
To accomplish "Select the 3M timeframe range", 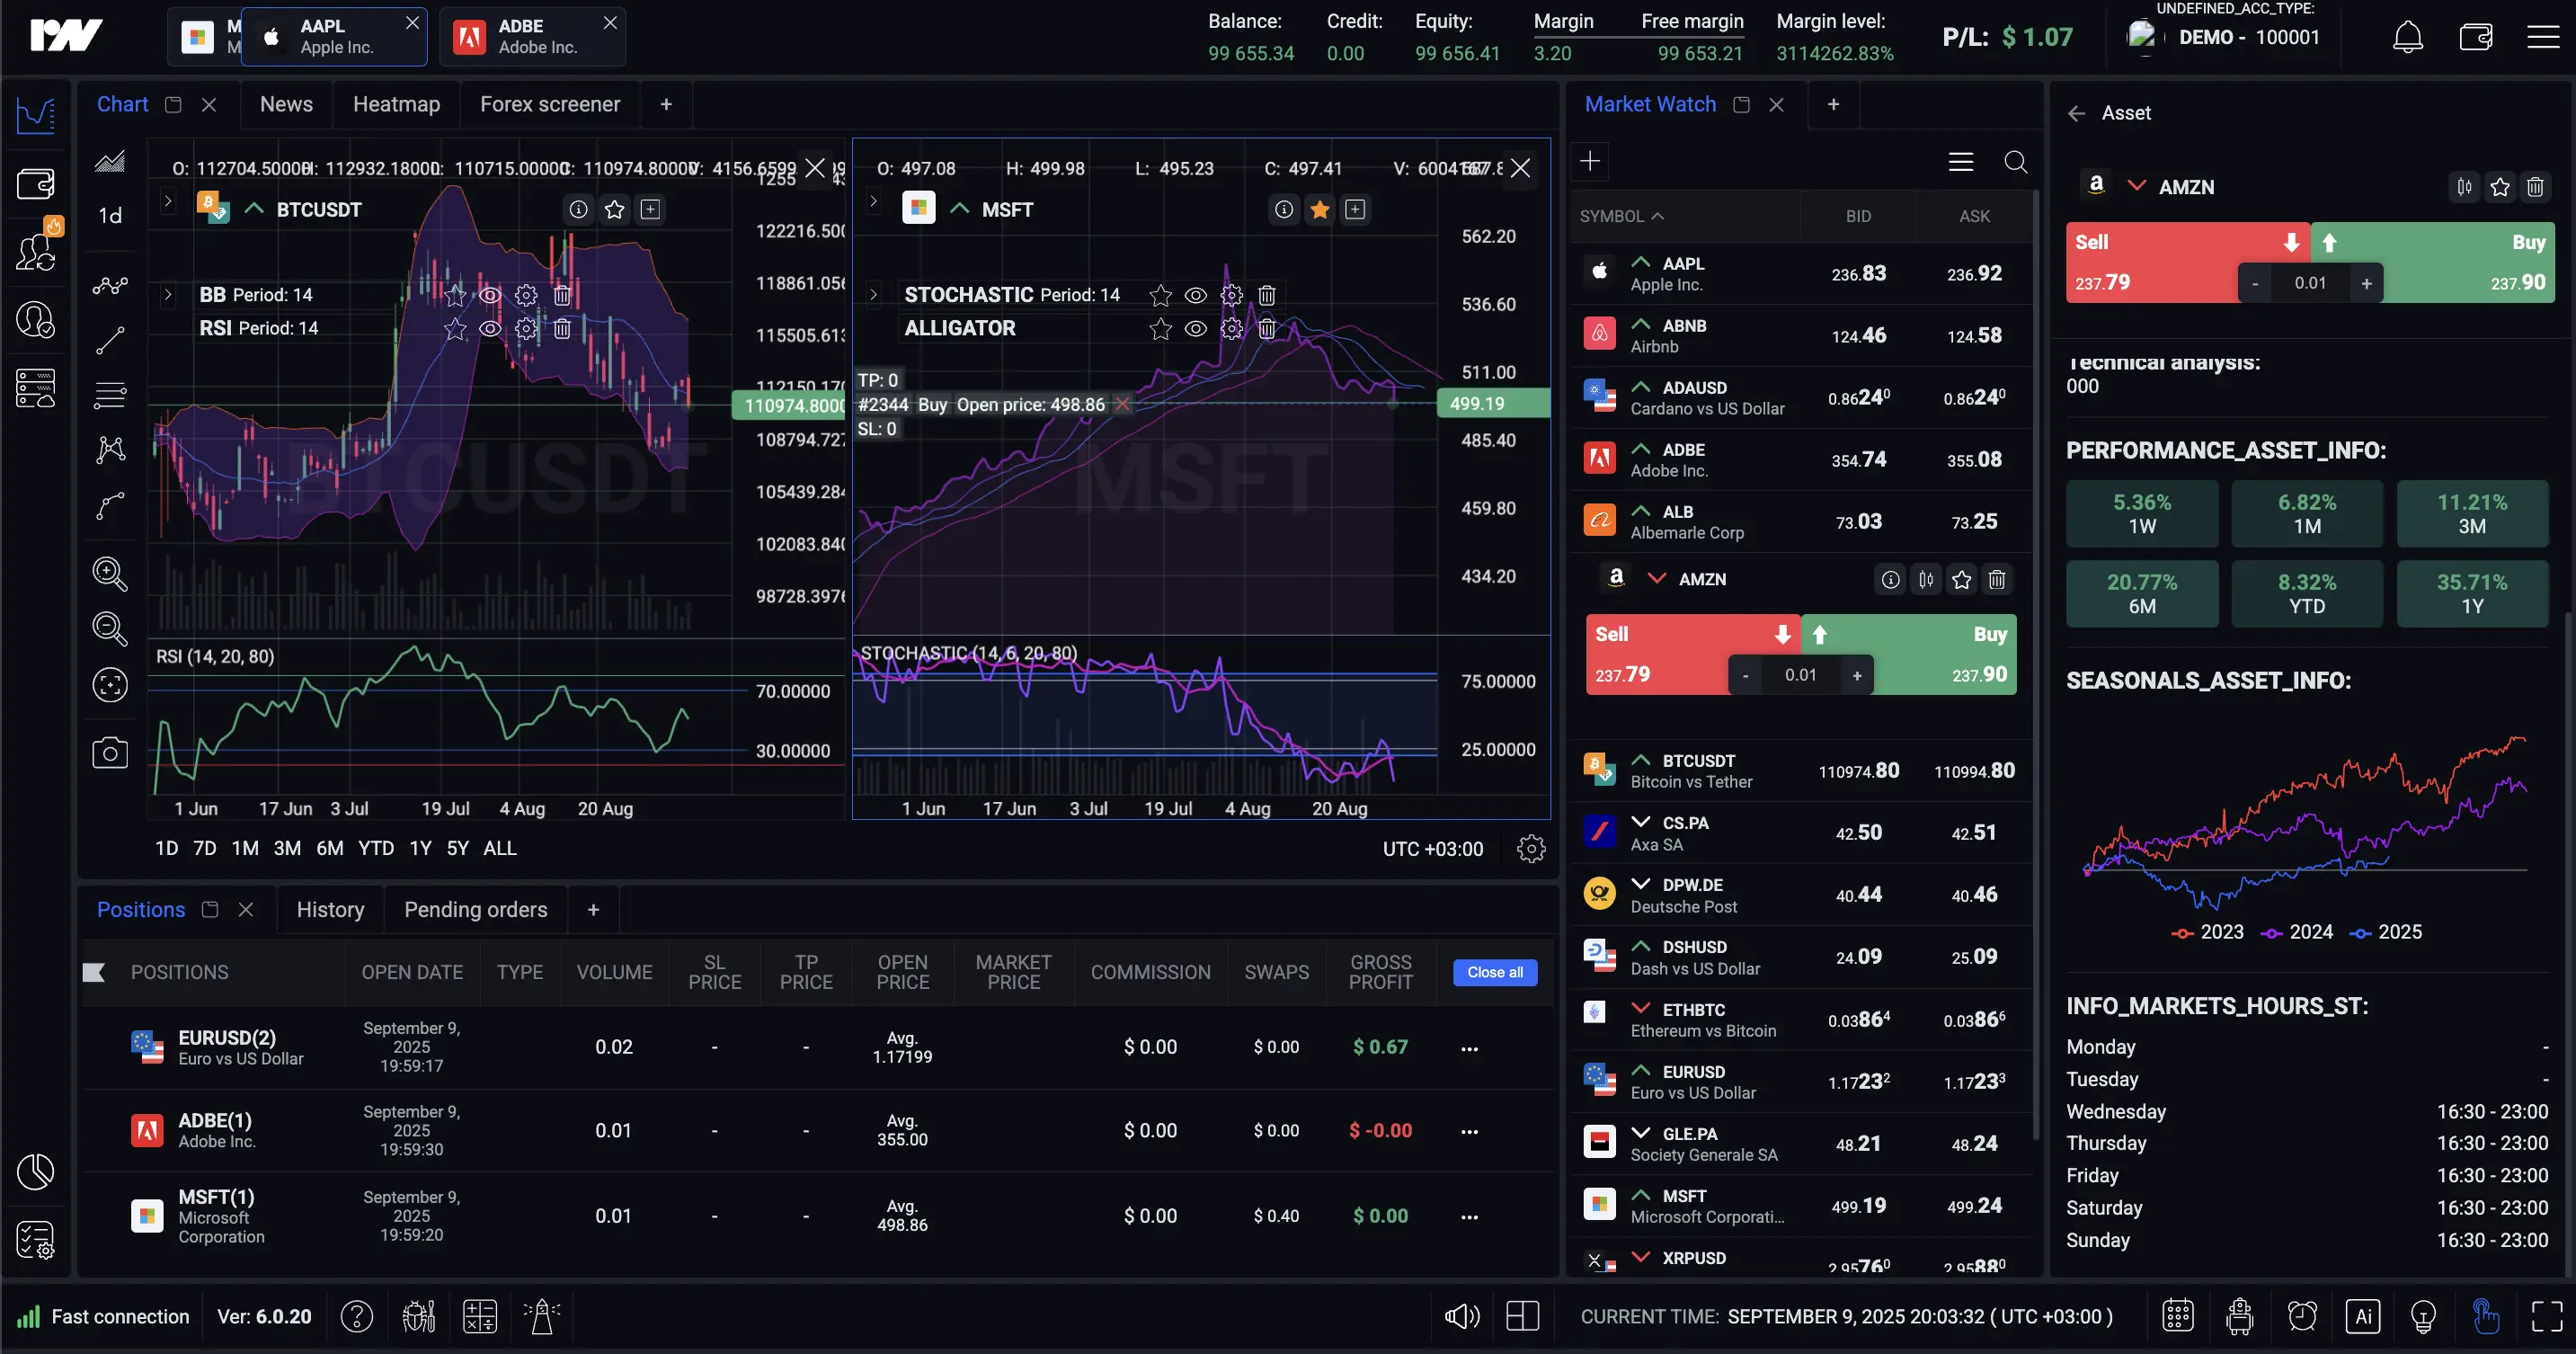I will (x=287, y=848).
